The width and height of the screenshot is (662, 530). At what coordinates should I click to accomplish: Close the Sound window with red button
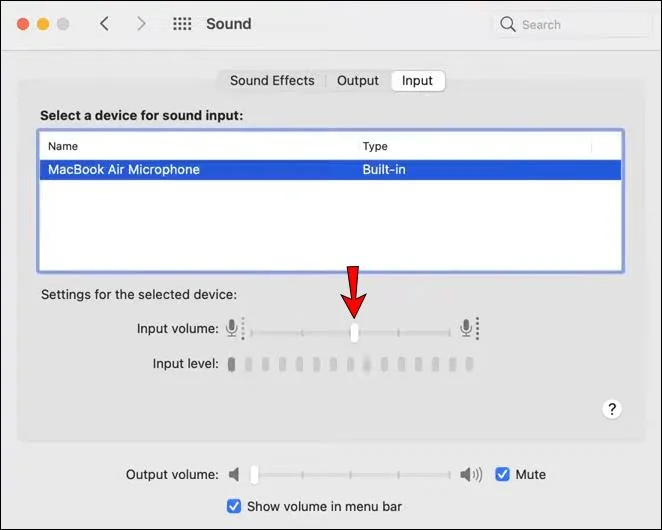pos(23,24)
